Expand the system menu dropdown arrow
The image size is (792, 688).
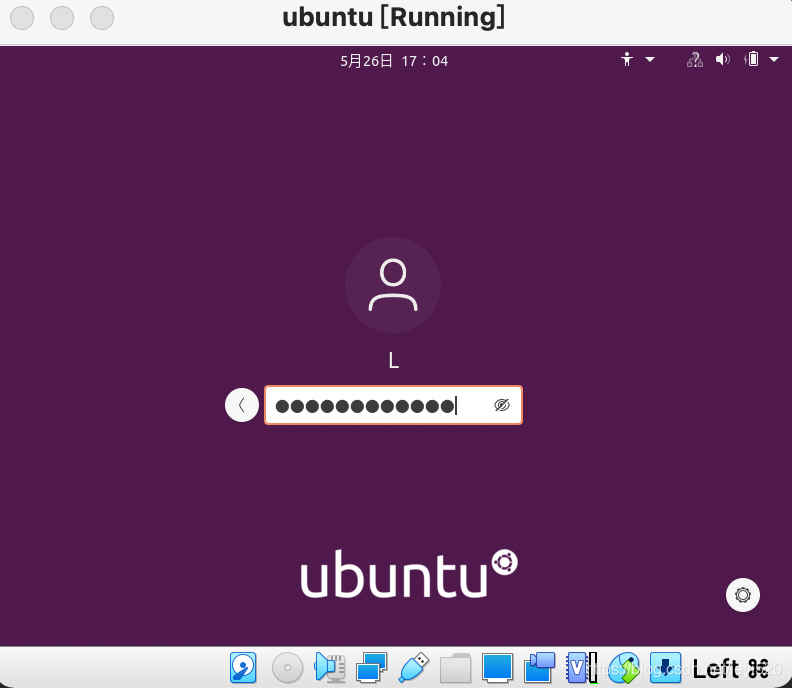click(x=774, y=59)
